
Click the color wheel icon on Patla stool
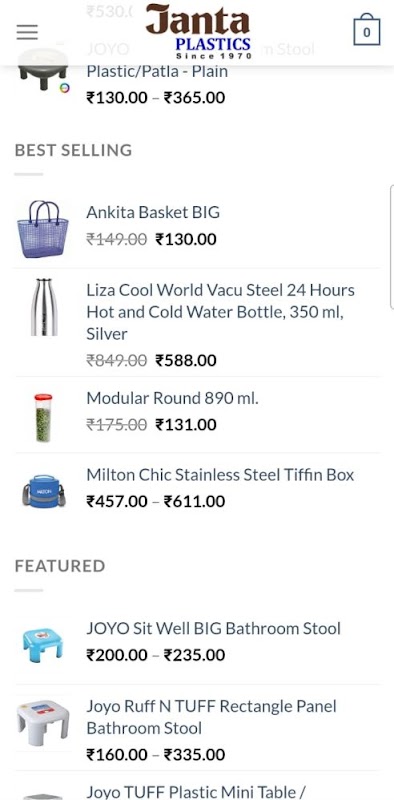point(64,88)
